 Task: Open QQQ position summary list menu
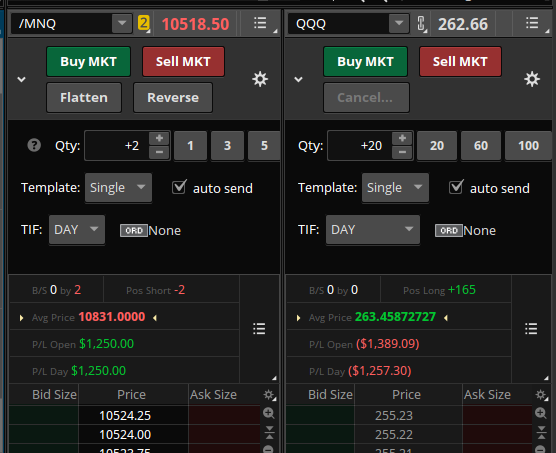click(x=531, y=329)
